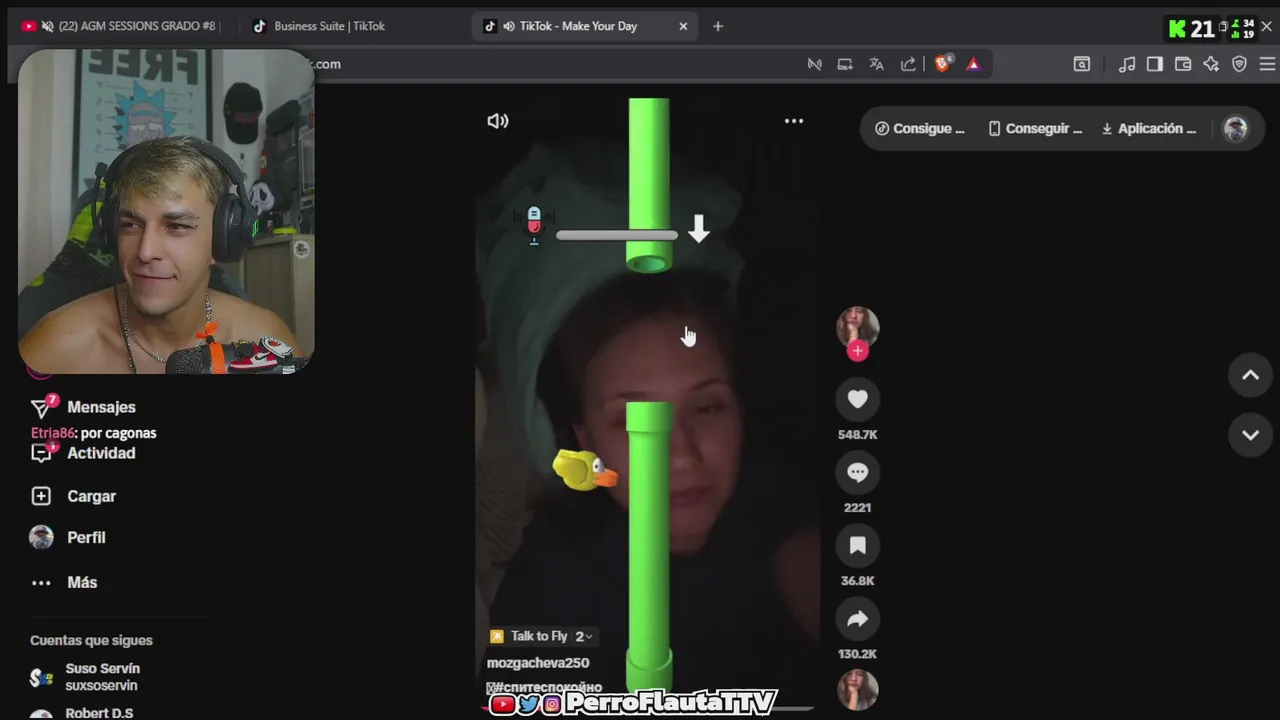
Task: Open Brave Rewards triangle icon
Action: point(973,64)
